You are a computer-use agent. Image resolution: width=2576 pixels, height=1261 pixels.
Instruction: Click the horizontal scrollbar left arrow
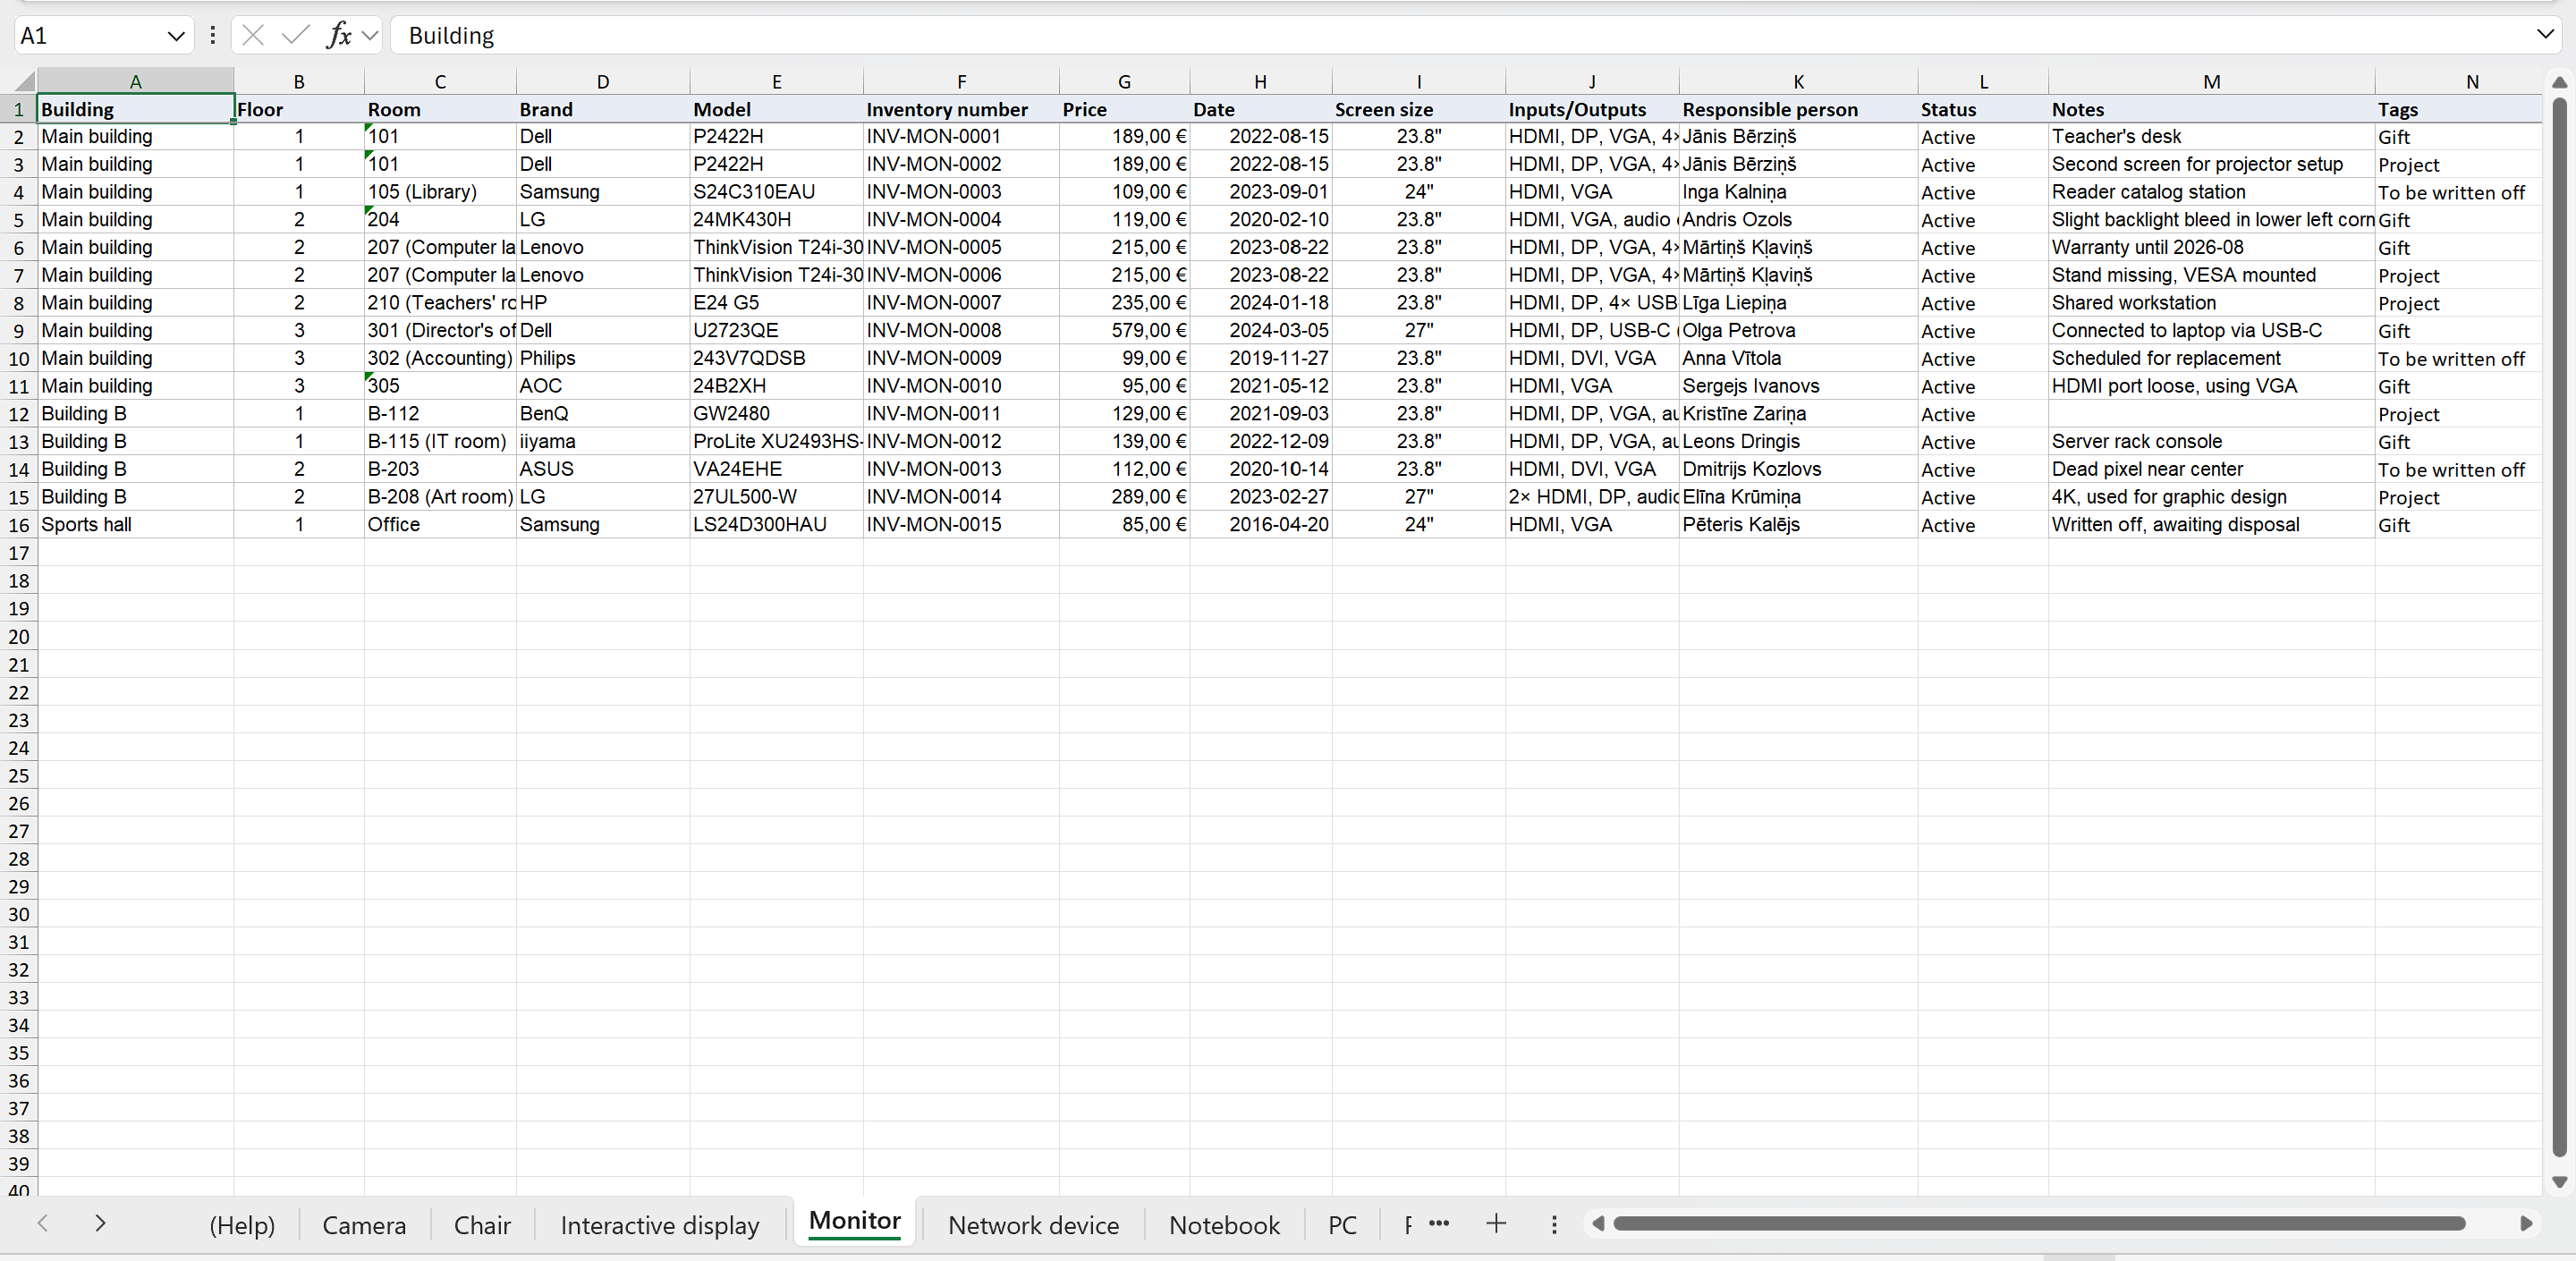pyautogui.click(x=1598, y=1224)
